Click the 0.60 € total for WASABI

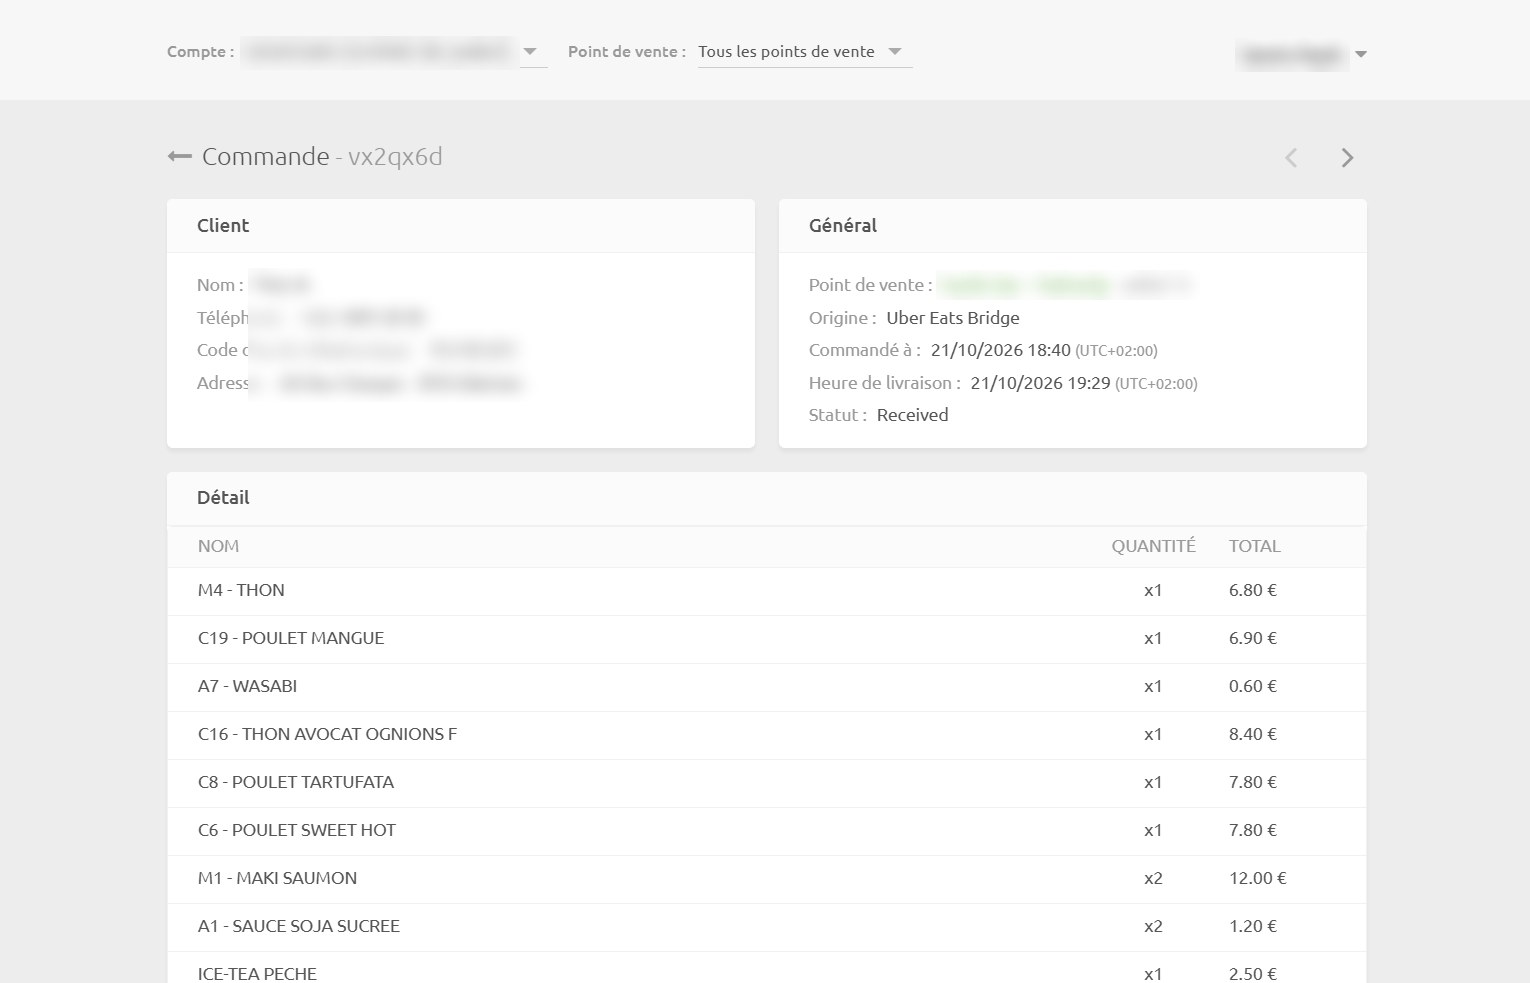[x=1253, y=686]
